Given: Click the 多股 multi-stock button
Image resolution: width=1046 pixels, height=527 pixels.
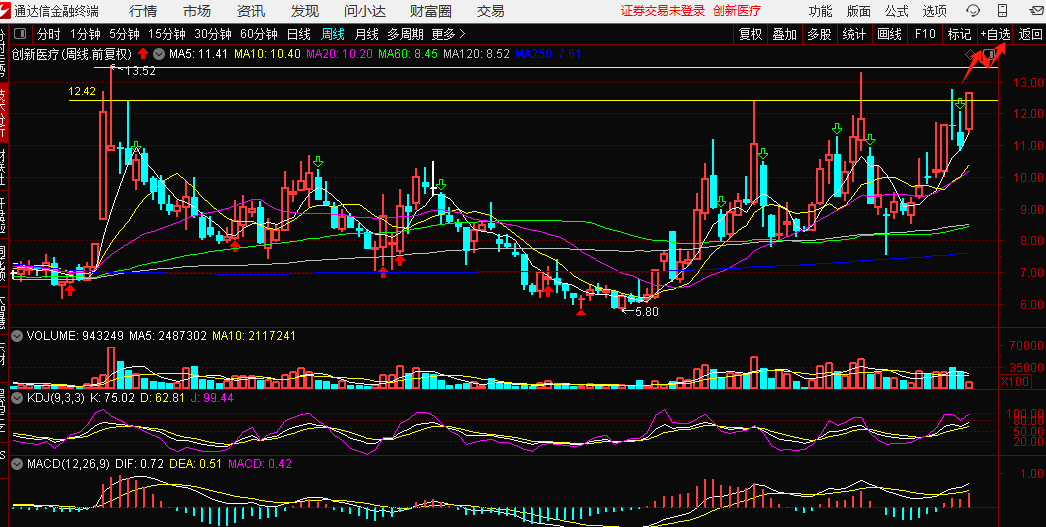Looking at the screenshot, I should pos(819,35).
